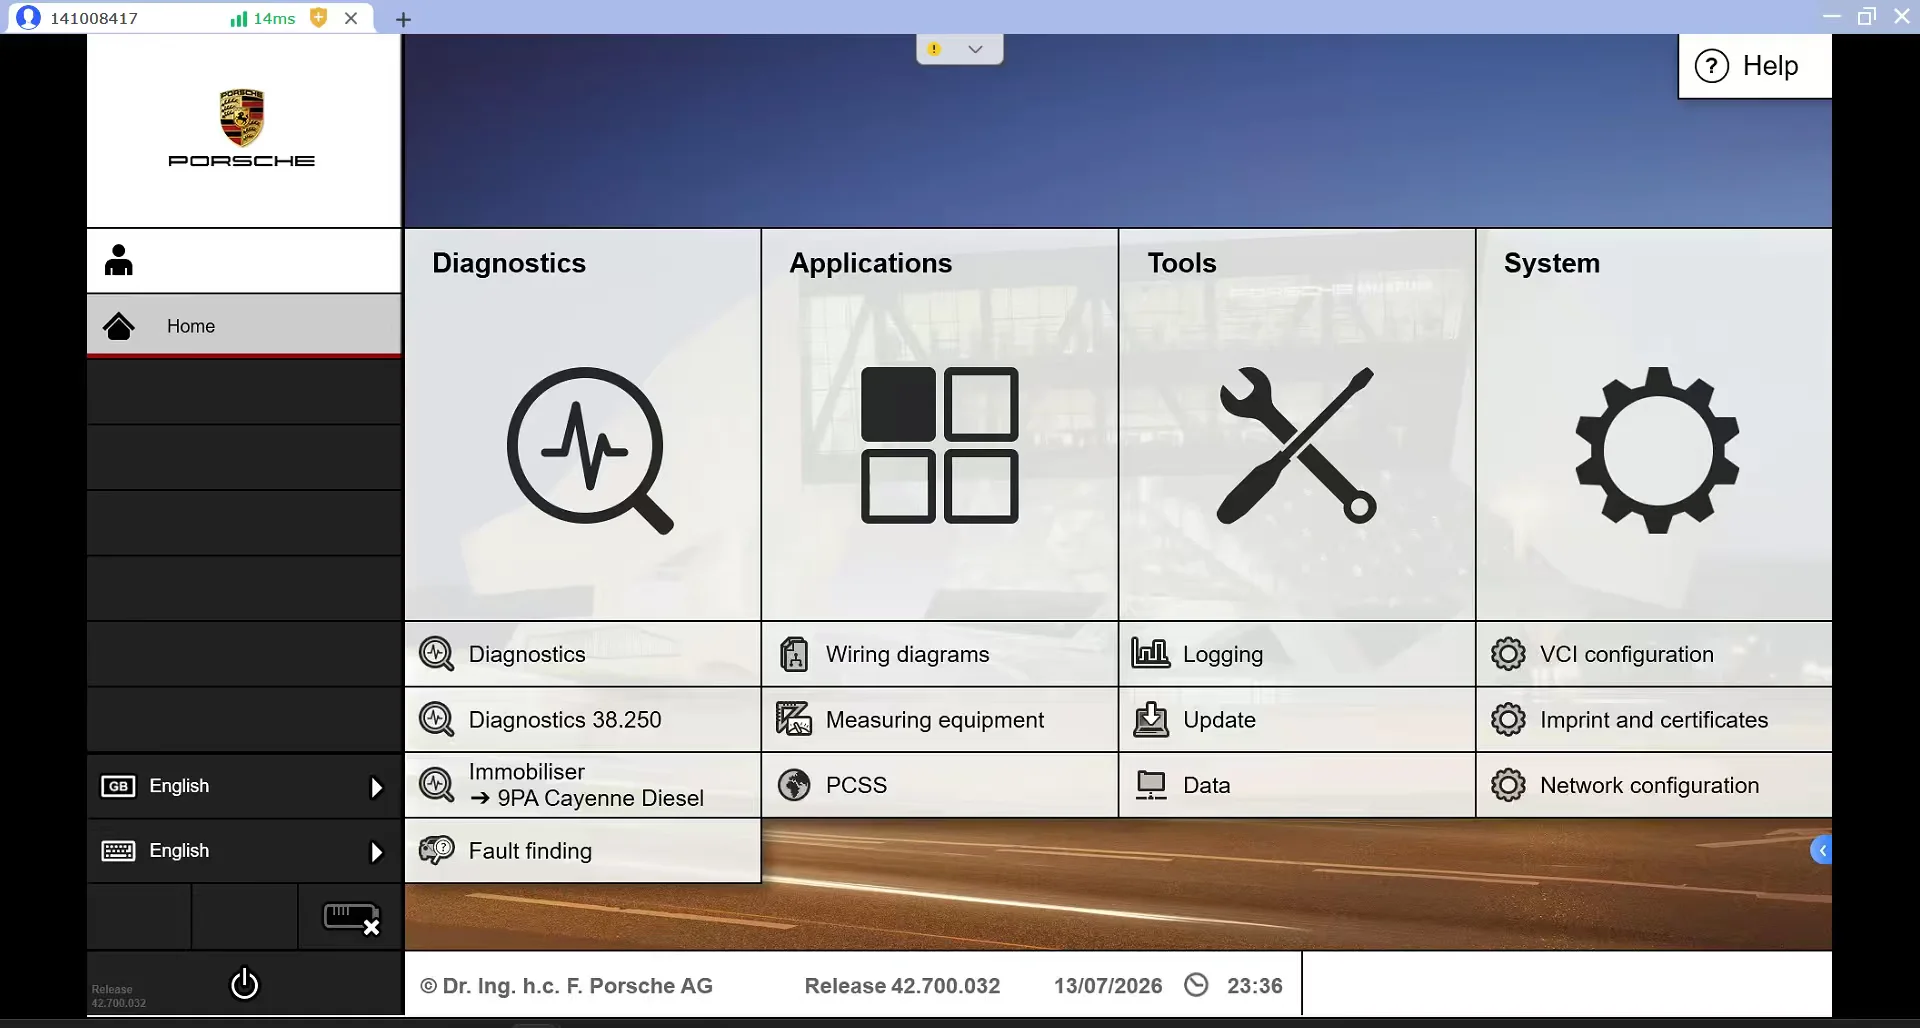This screenshot has width=1920, height=1028.
Task: Open the Applications four-squares tile
Action: [x=940, y=425]
